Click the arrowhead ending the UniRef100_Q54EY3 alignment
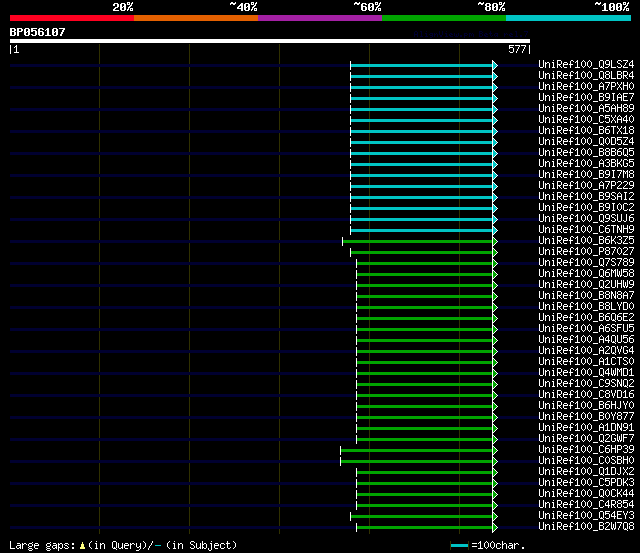This screenshot has height=553, width=640. click(495, 517)
